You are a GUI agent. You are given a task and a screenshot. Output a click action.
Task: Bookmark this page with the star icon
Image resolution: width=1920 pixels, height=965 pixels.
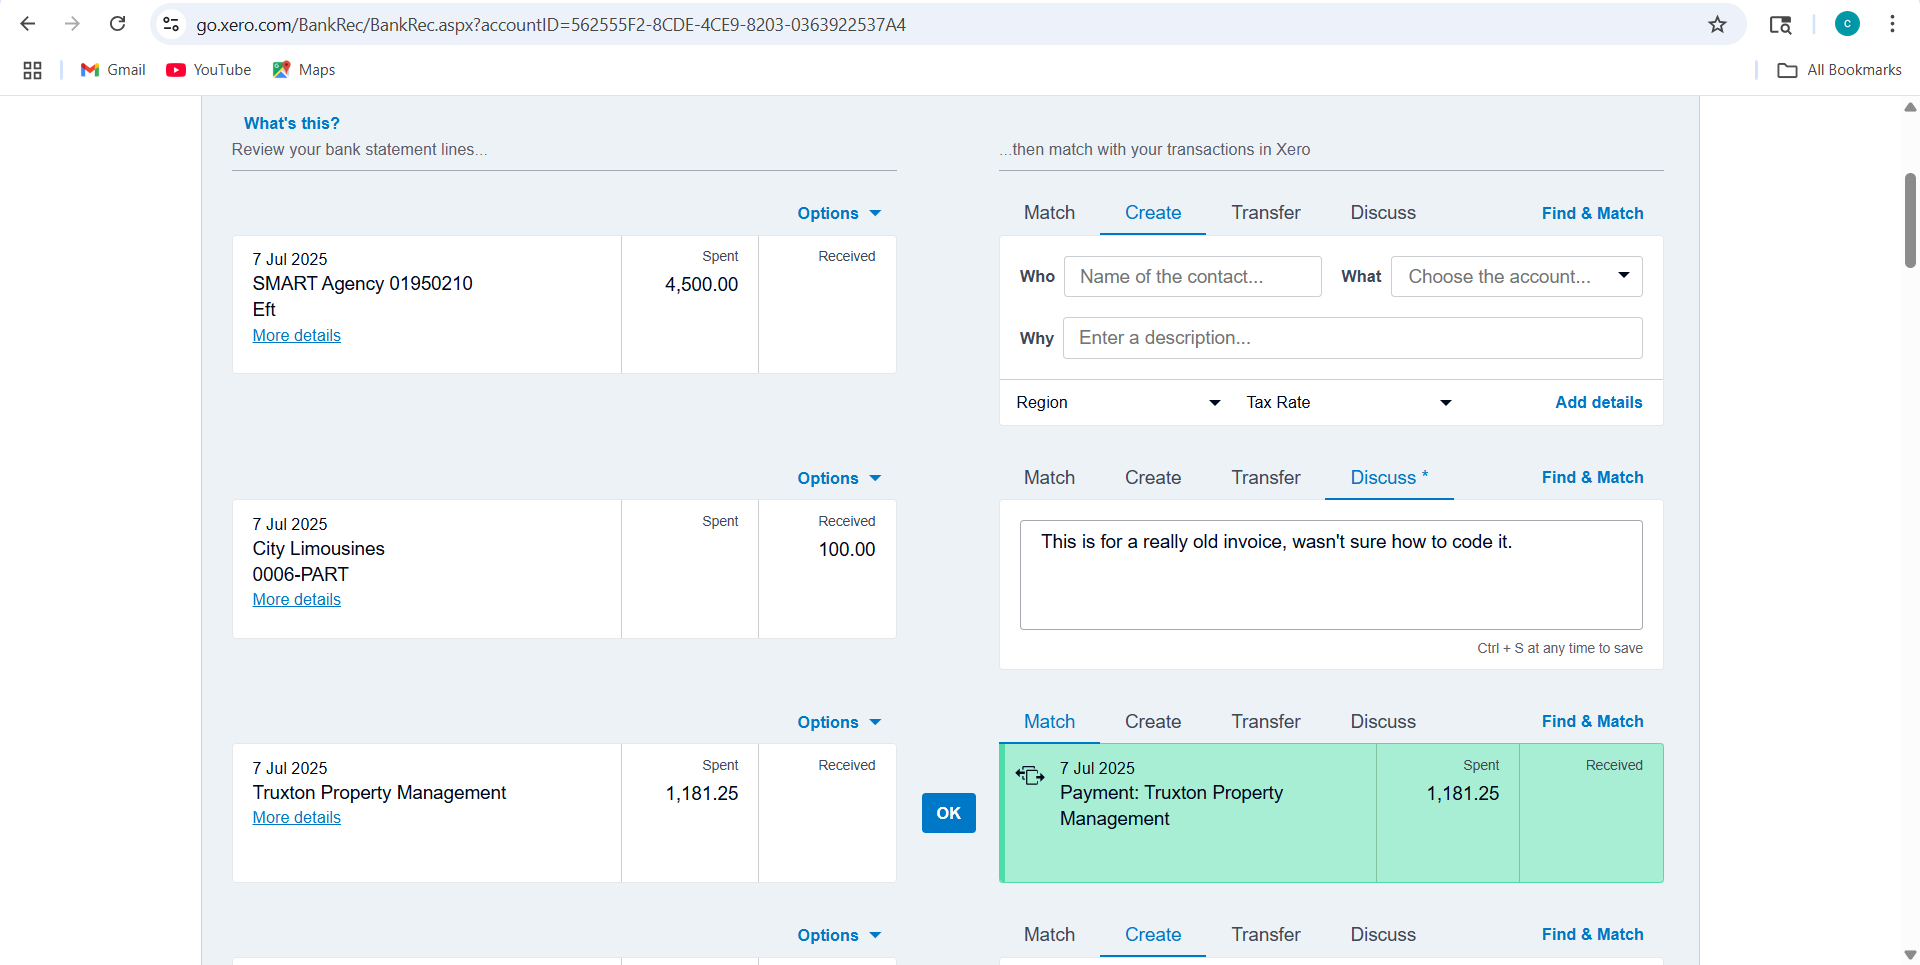coord(1717,24)
